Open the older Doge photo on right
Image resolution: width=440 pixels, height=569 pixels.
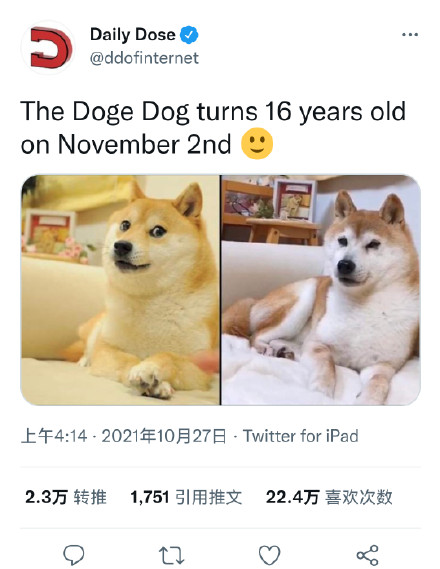321,290
